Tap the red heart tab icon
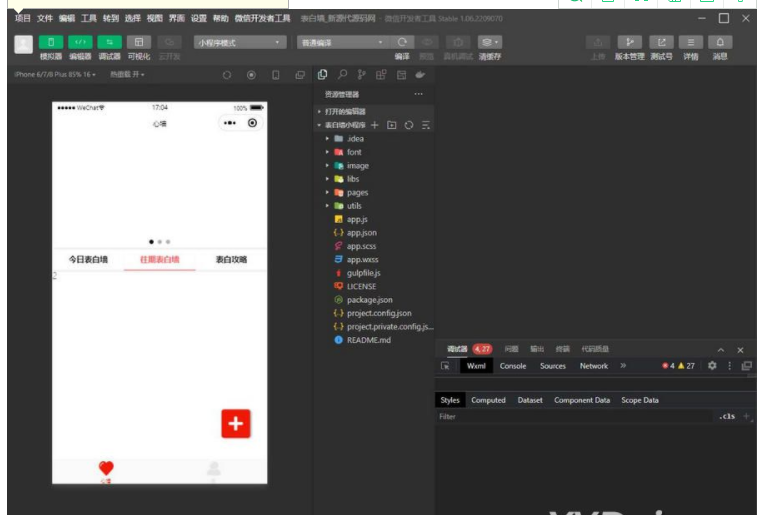The image size is (759, 515). click(106, 468)
